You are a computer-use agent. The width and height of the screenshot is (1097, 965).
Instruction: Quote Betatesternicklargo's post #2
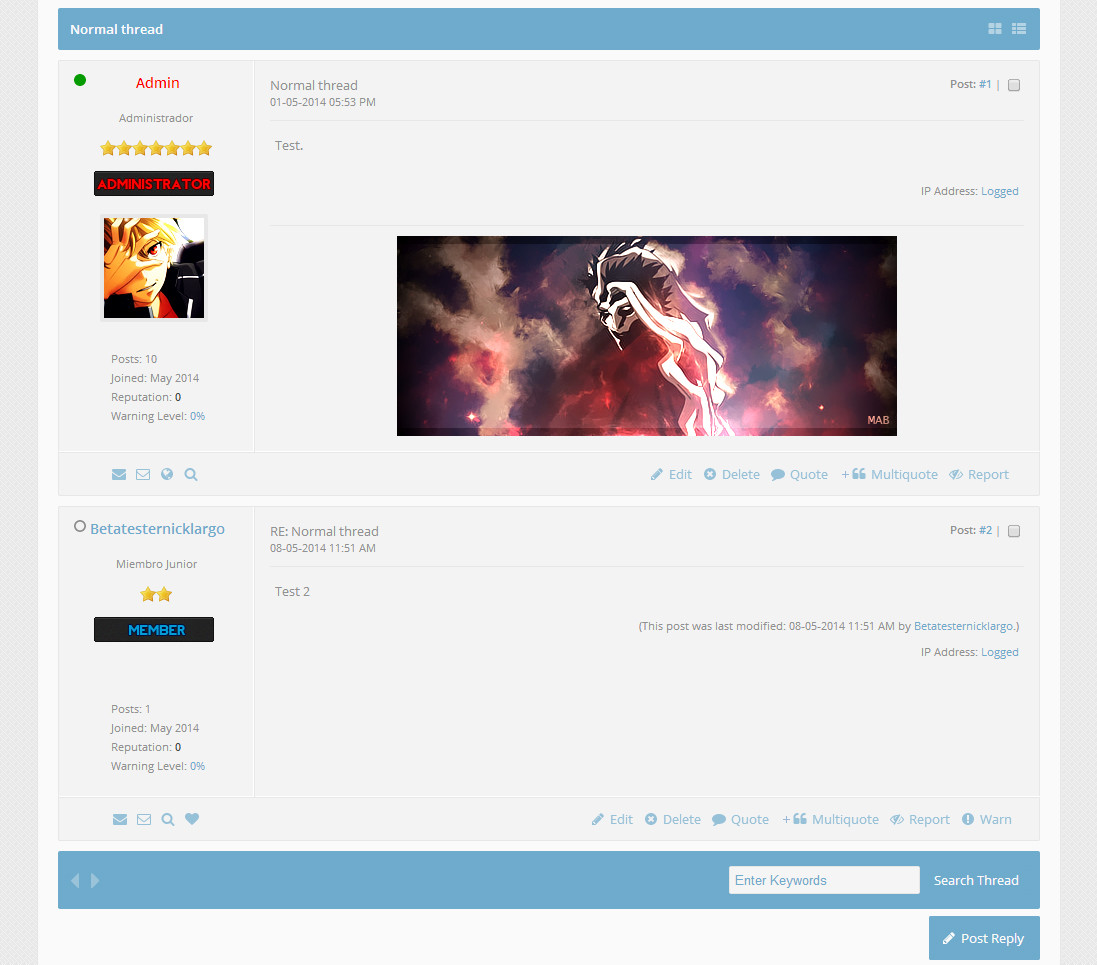[x=740, y=819]
